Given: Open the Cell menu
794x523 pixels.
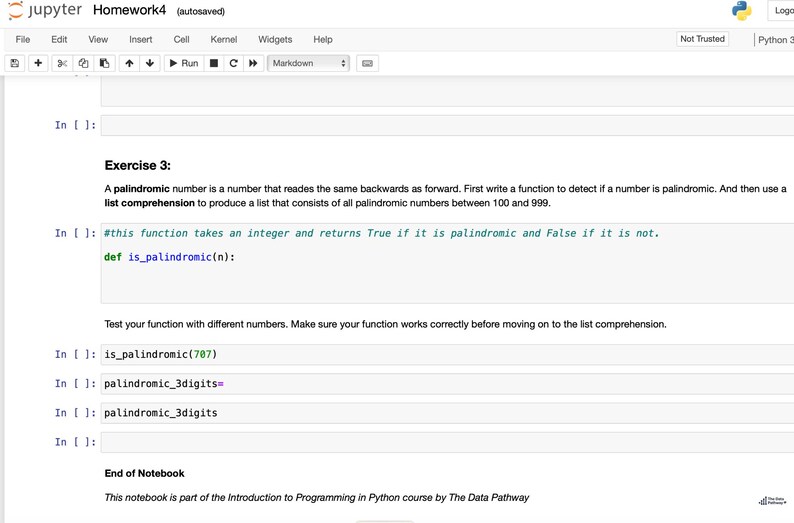Looking at the screenshot, I should pyautogui.click(x=181, y=39).
